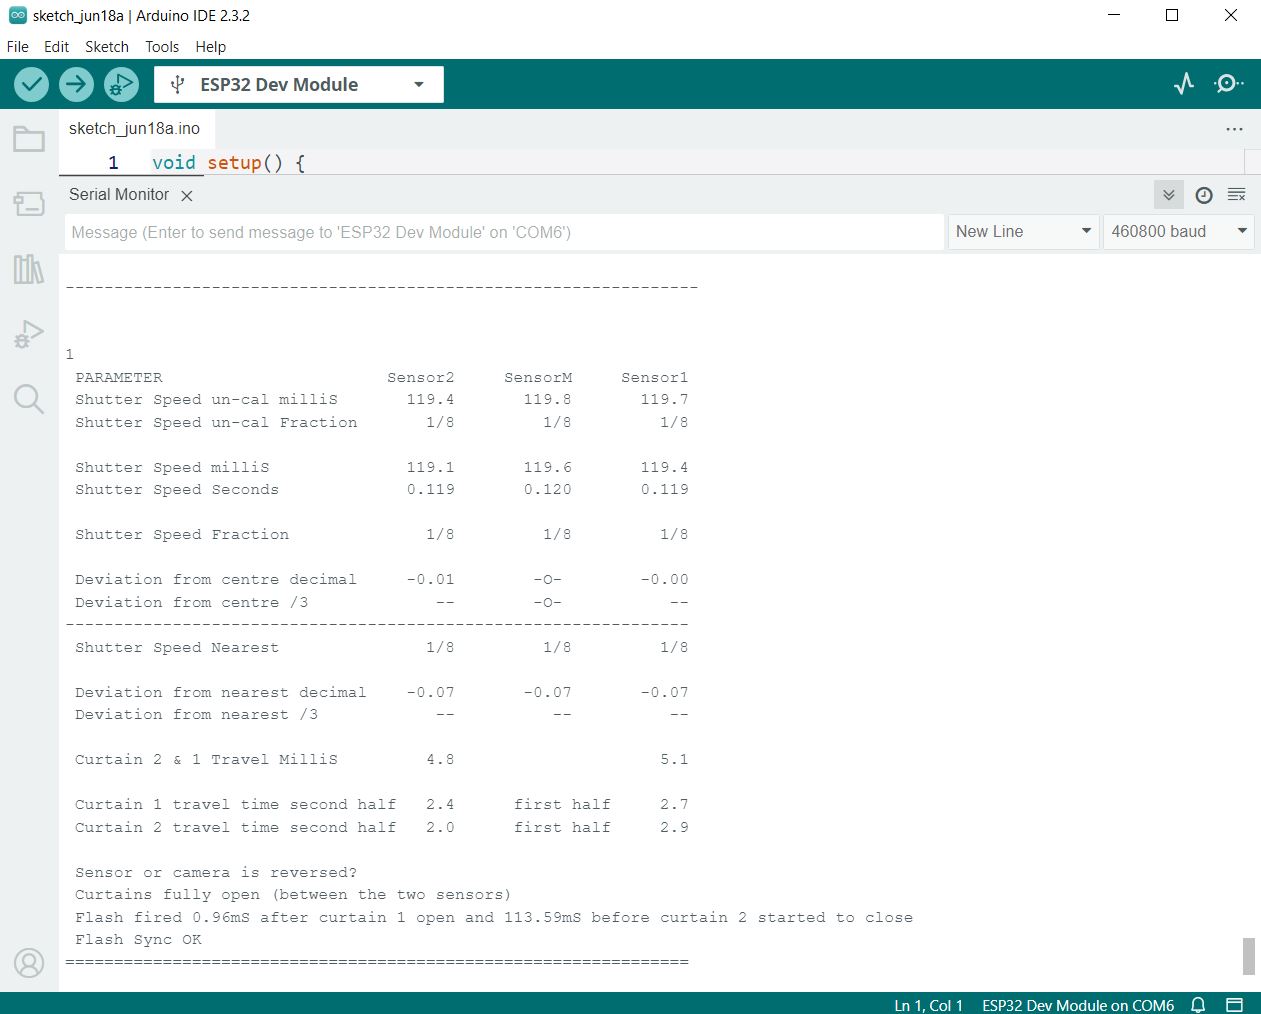
Task: Click the 'PARAMETER' header text
Action: coord(119,377)
